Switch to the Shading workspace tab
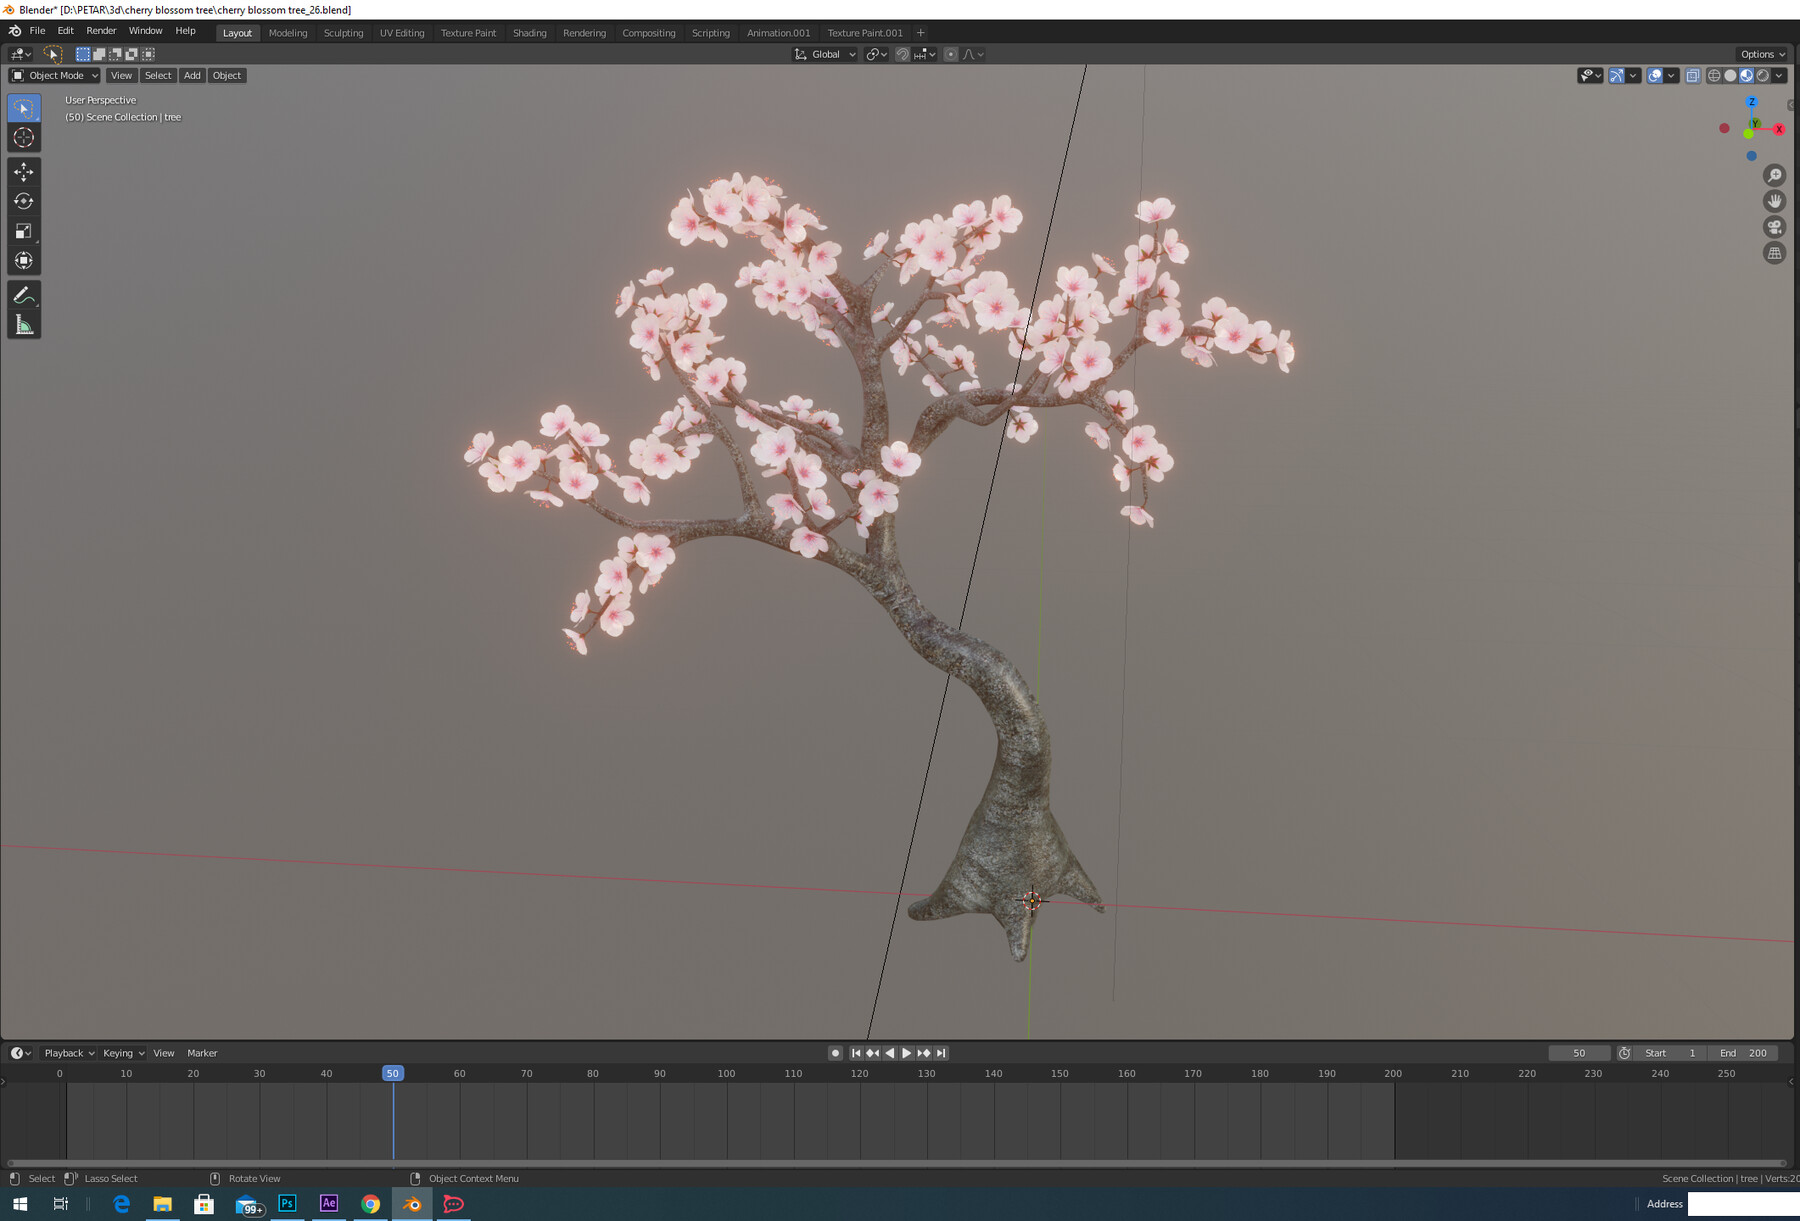 click(x=530, y=32)
